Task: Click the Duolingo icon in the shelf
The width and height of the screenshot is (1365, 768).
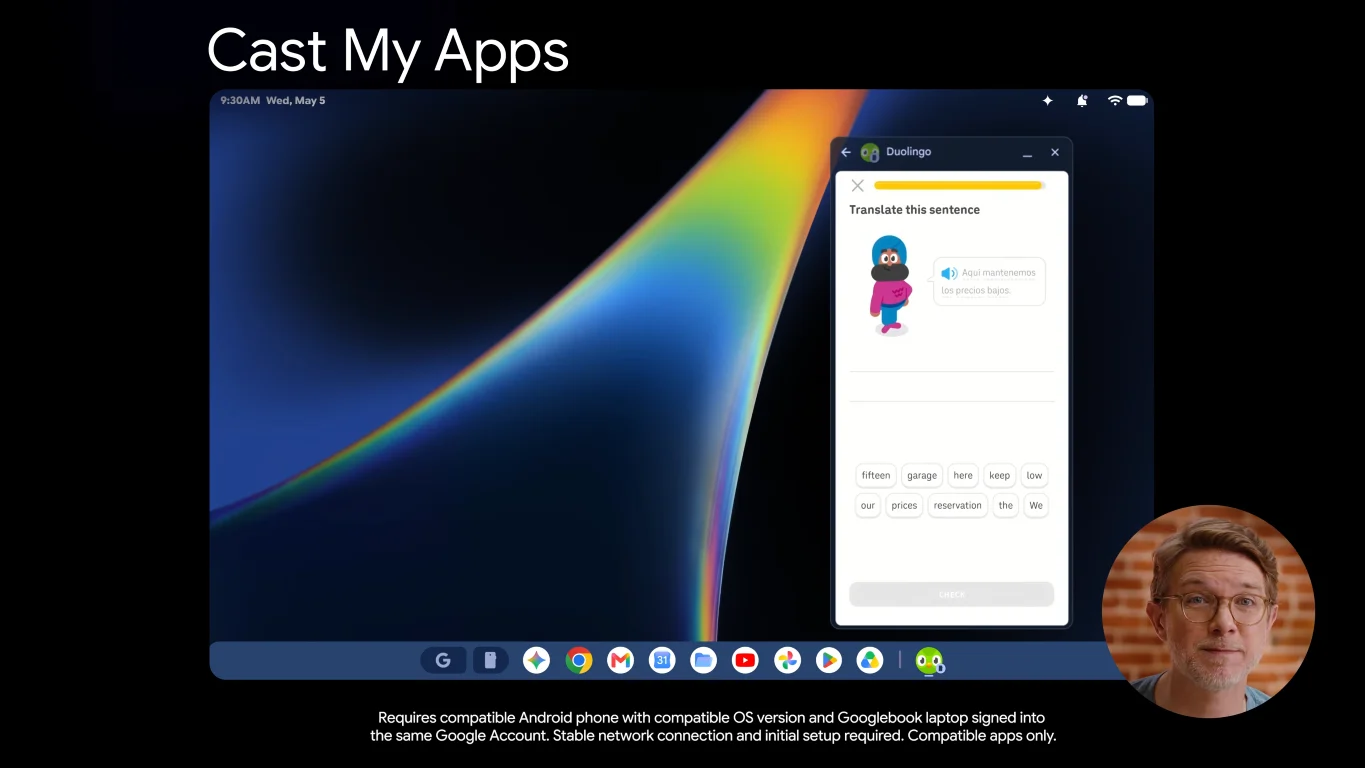Action: (929, 661)
